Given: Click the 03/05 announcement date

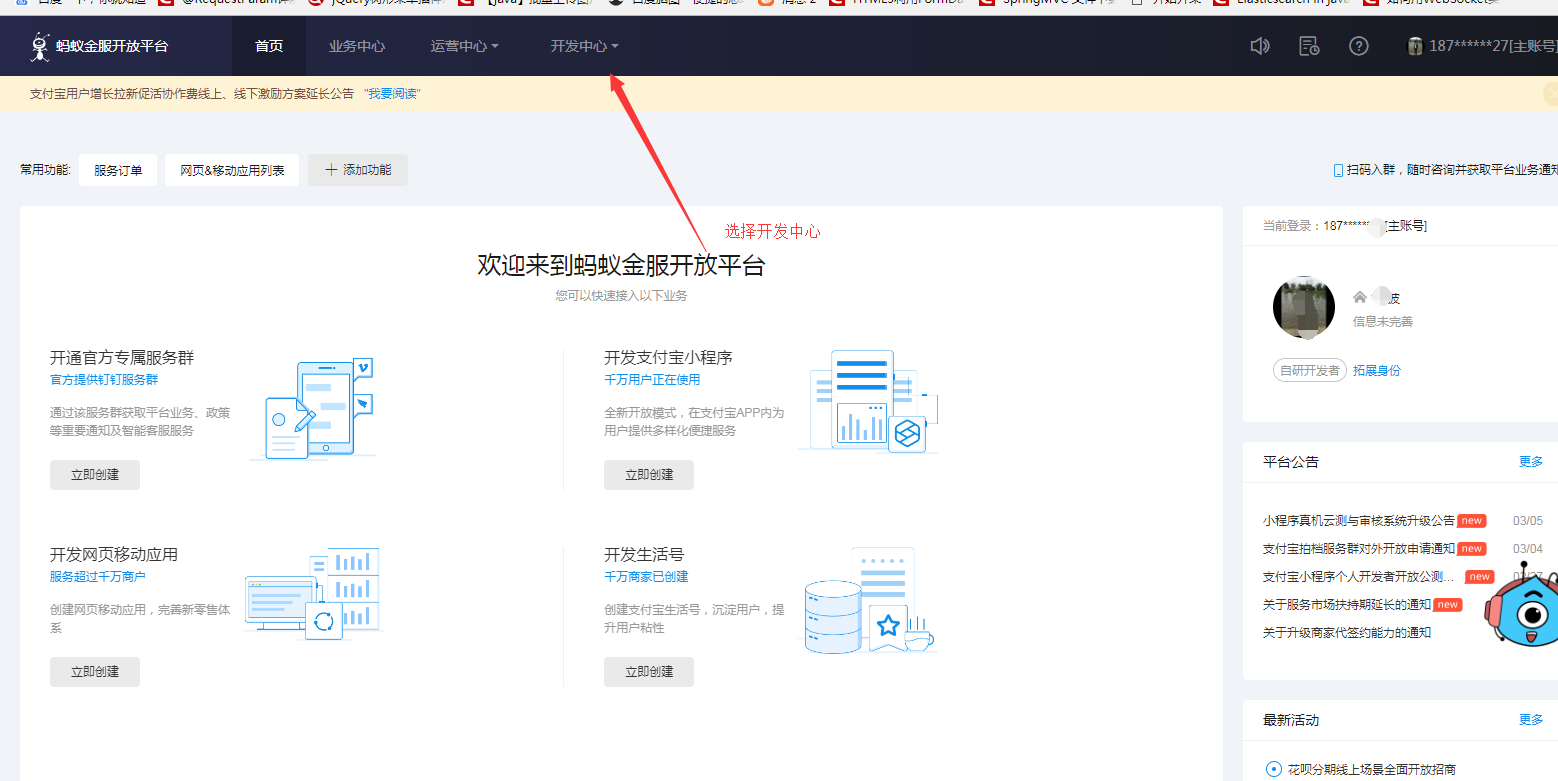Looking at the screenshot, I should [x=1528, y=521].
